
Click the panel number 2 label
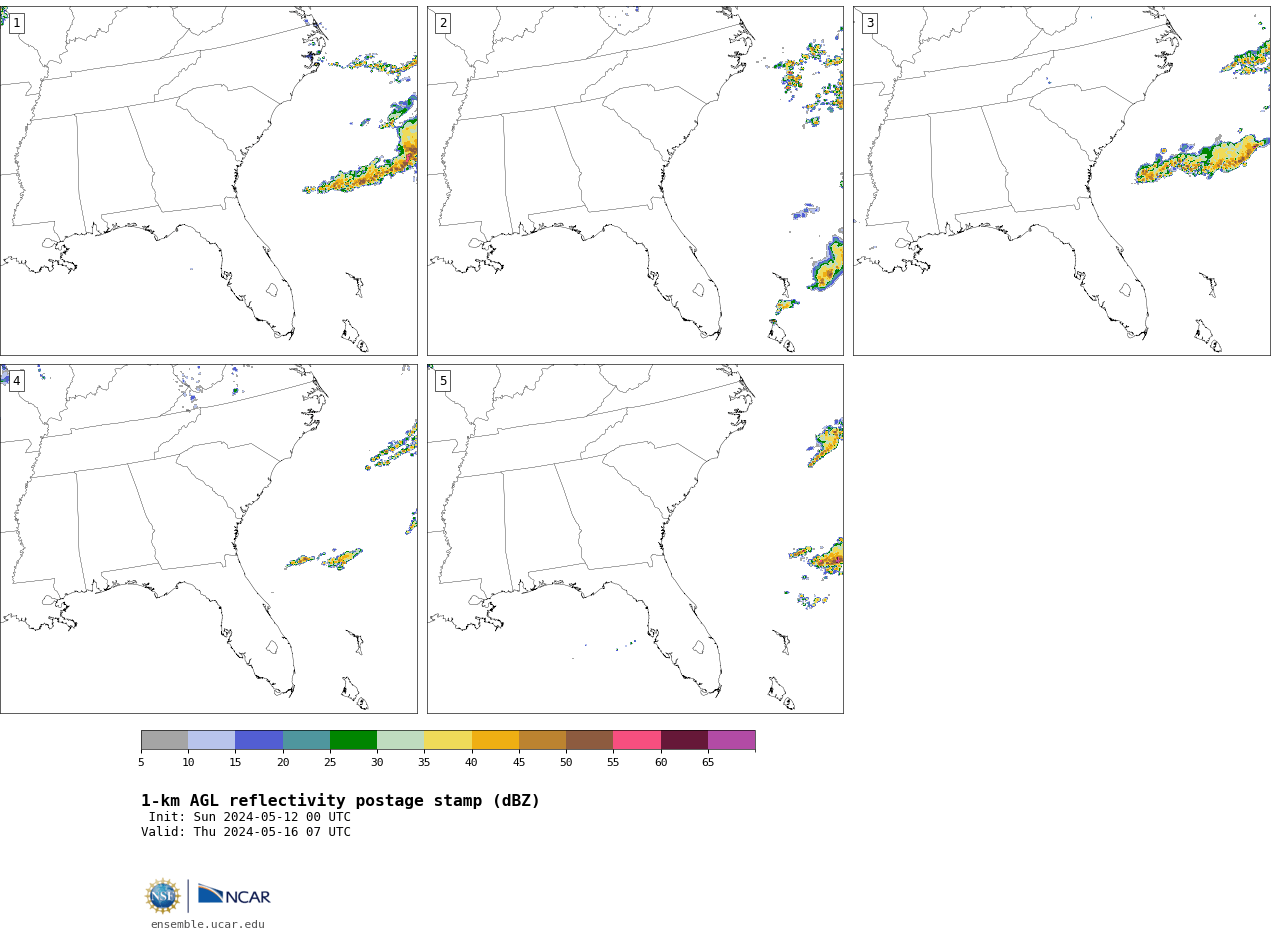(x=443, y=23)
